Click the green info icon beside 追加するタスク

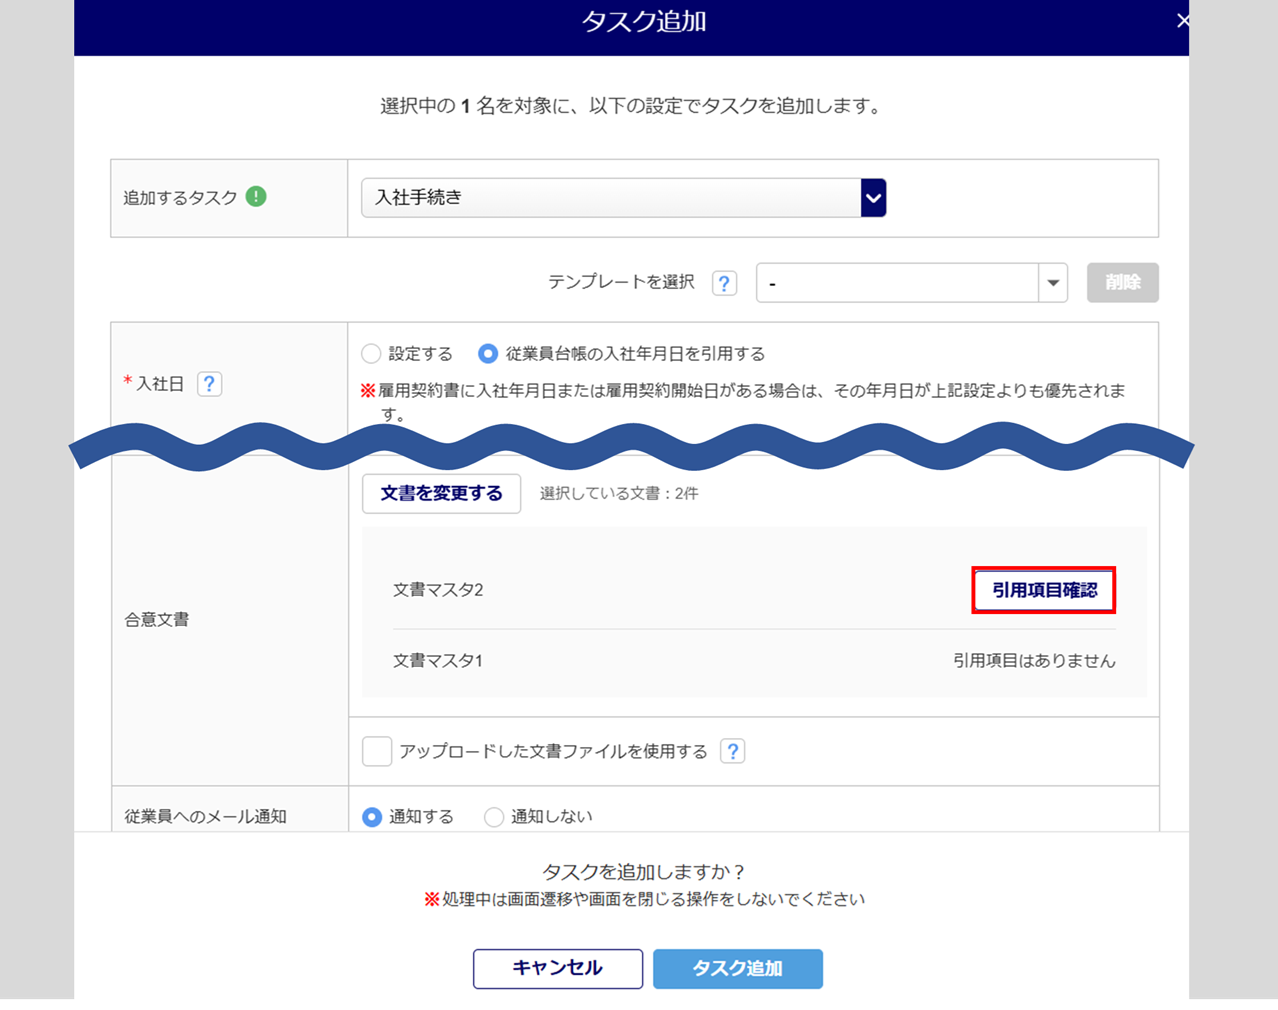click(x=256, y=197)
